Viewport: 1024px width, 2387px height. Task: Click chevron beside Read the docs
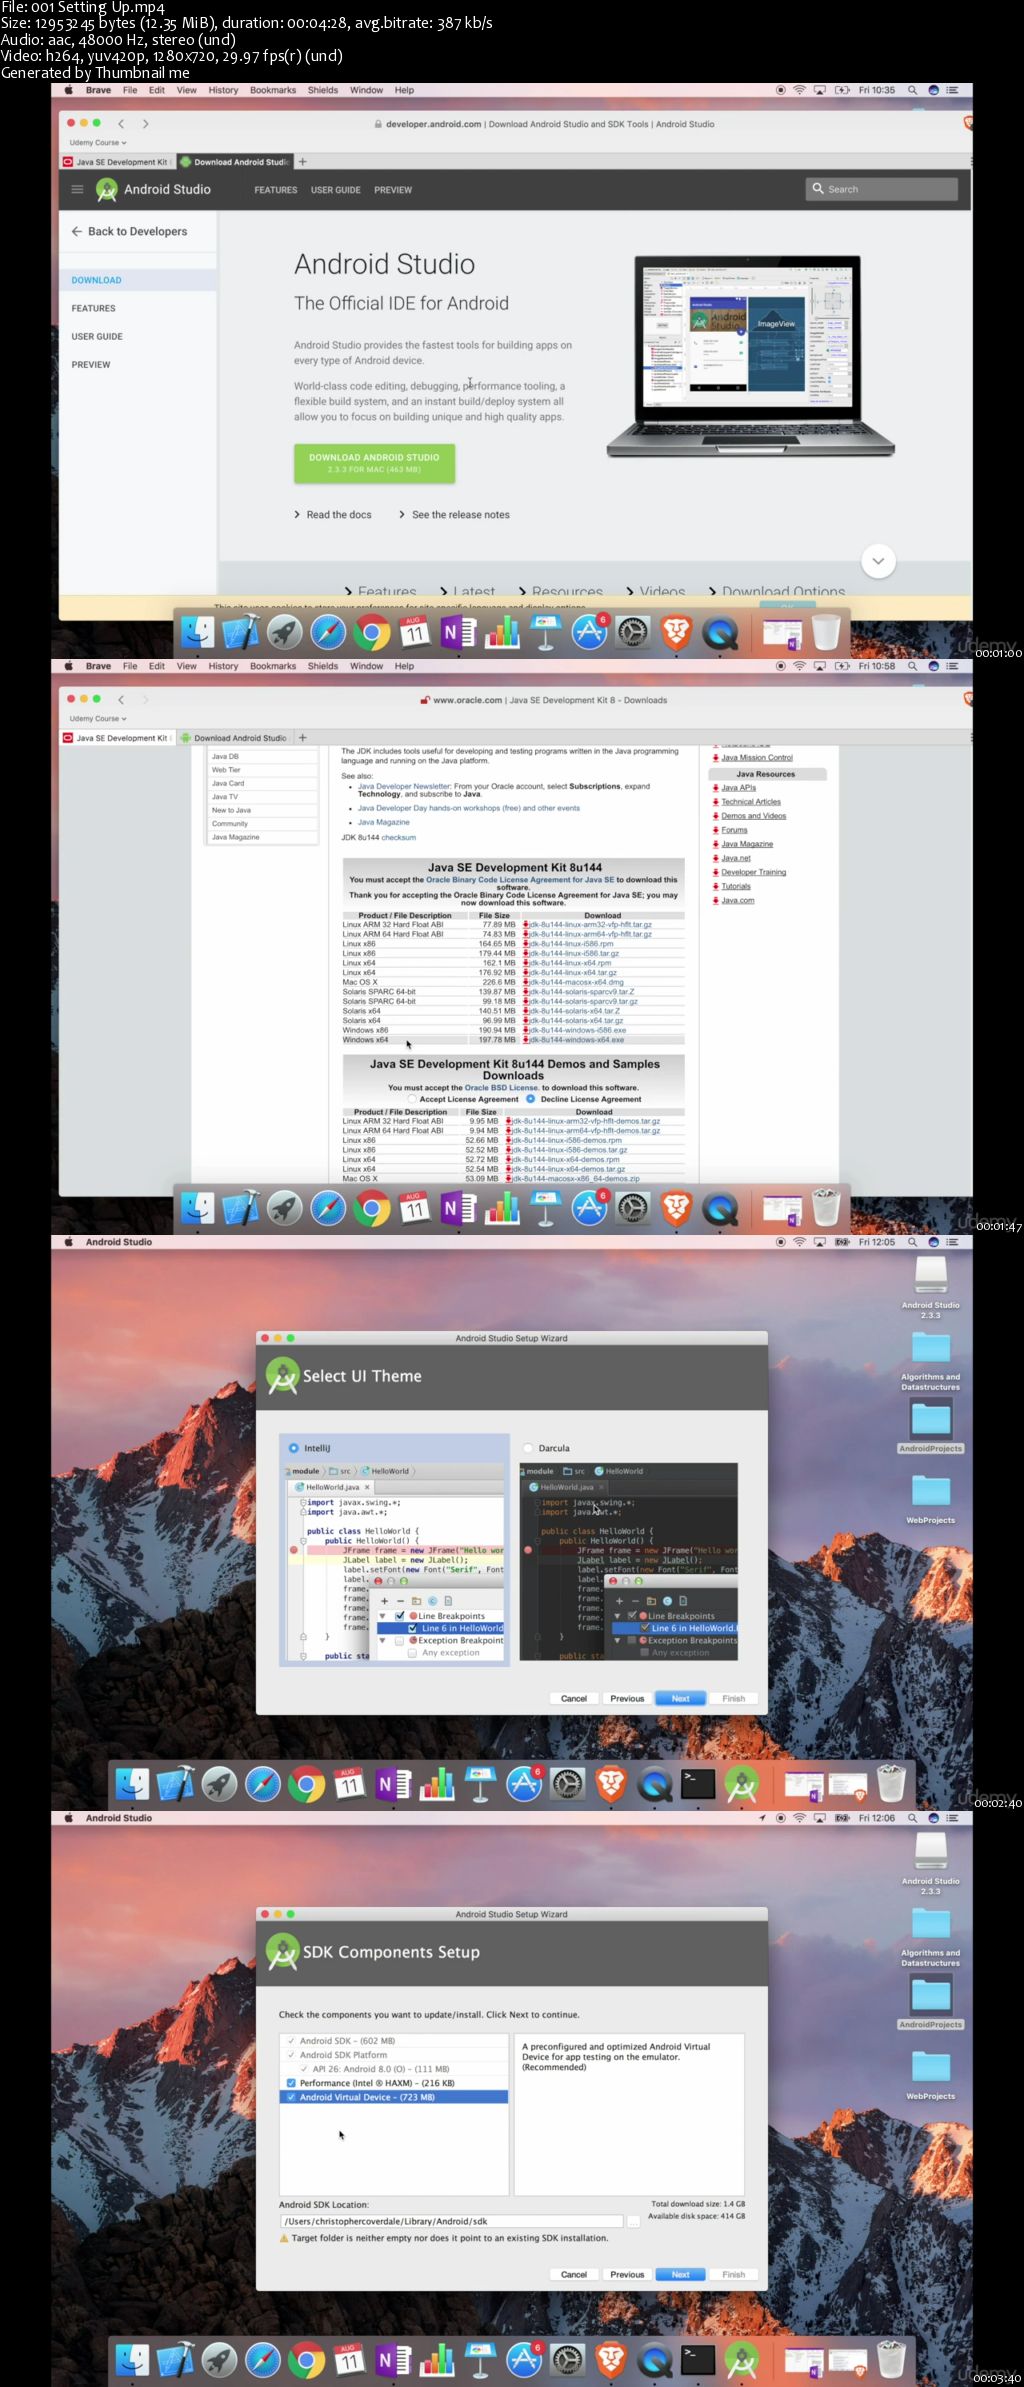click(297, 515)
